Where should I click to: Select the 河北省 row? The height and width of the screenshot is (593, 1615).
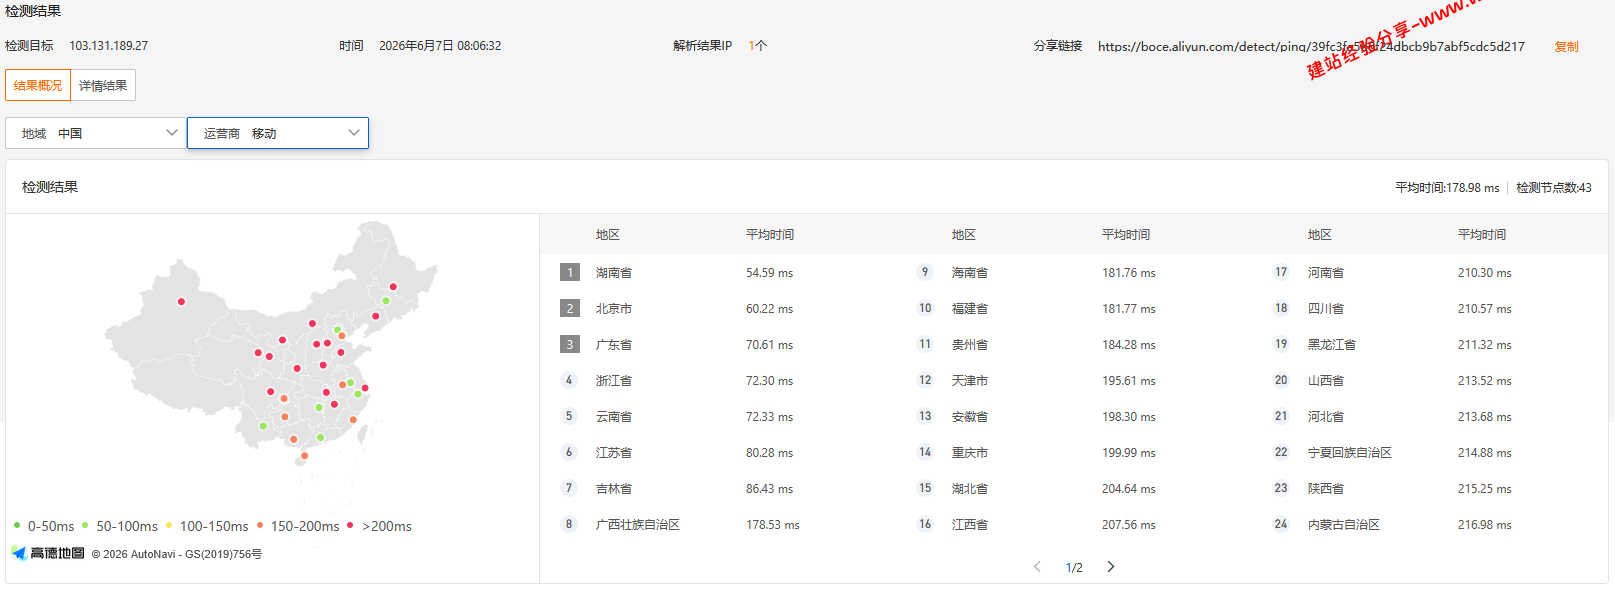pyautogui.click(x=1430, y=416)
